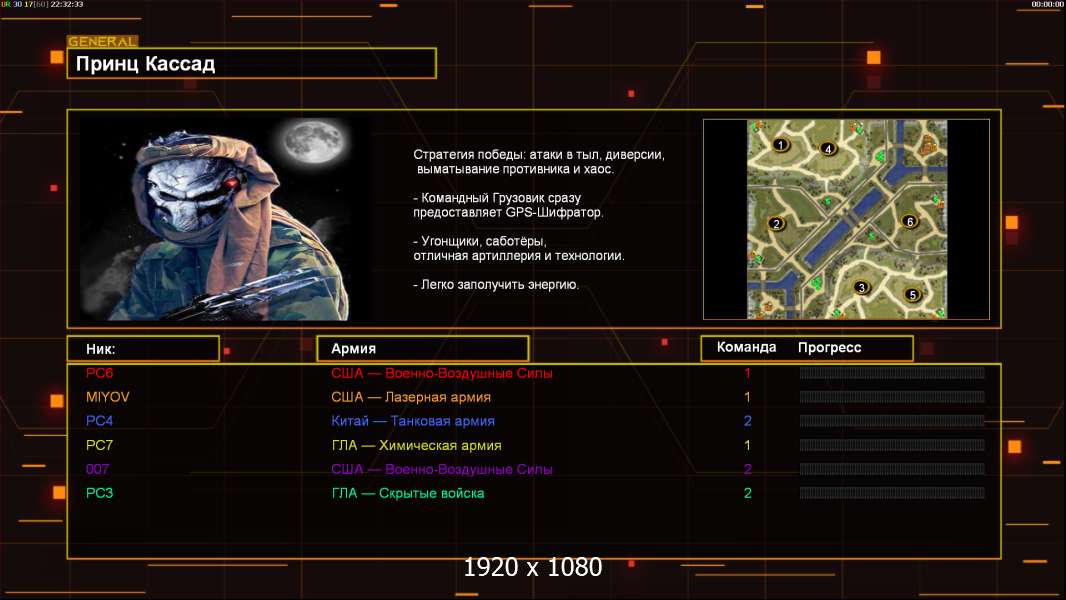Click the 'Ник:' column header
The width and height of the screenshot is (1066, 600).
point(143,349)
